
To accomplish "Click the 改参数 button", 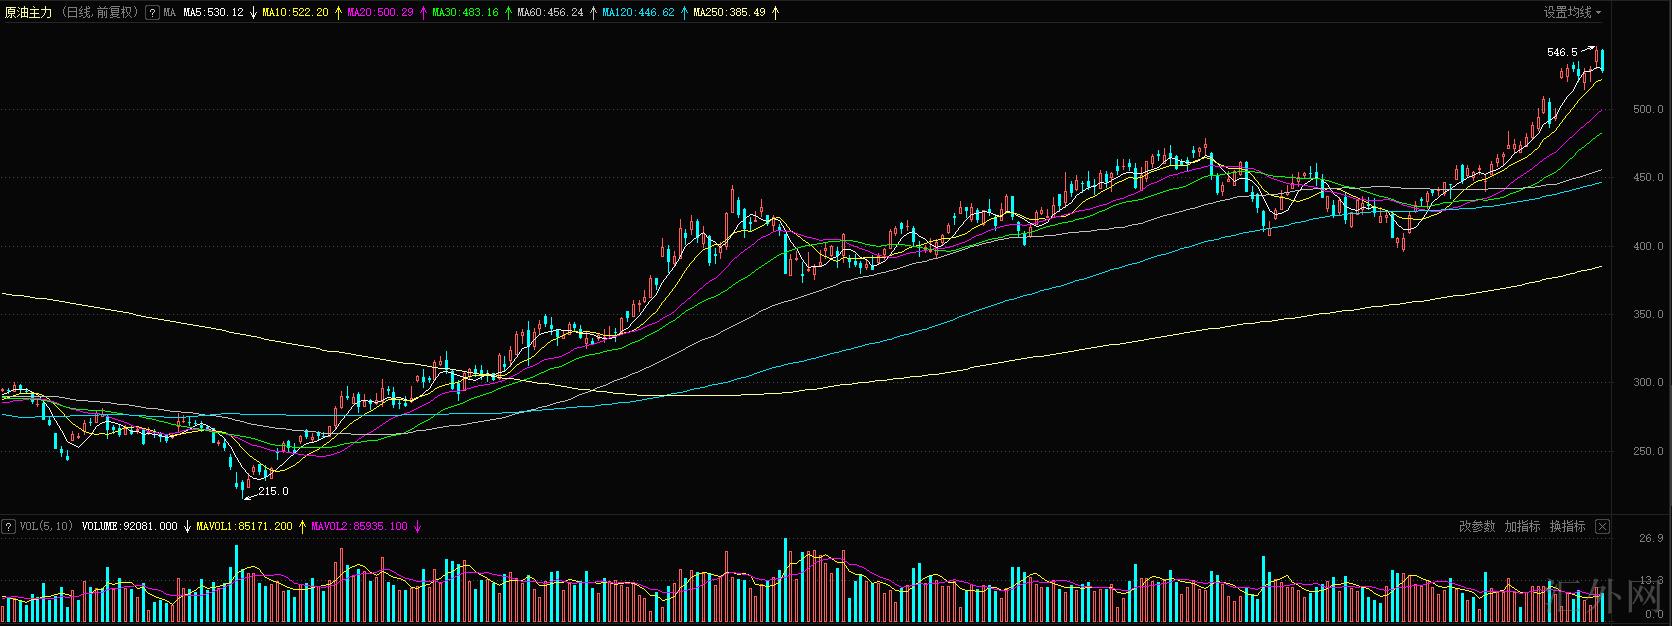I will click(1477, 526).
